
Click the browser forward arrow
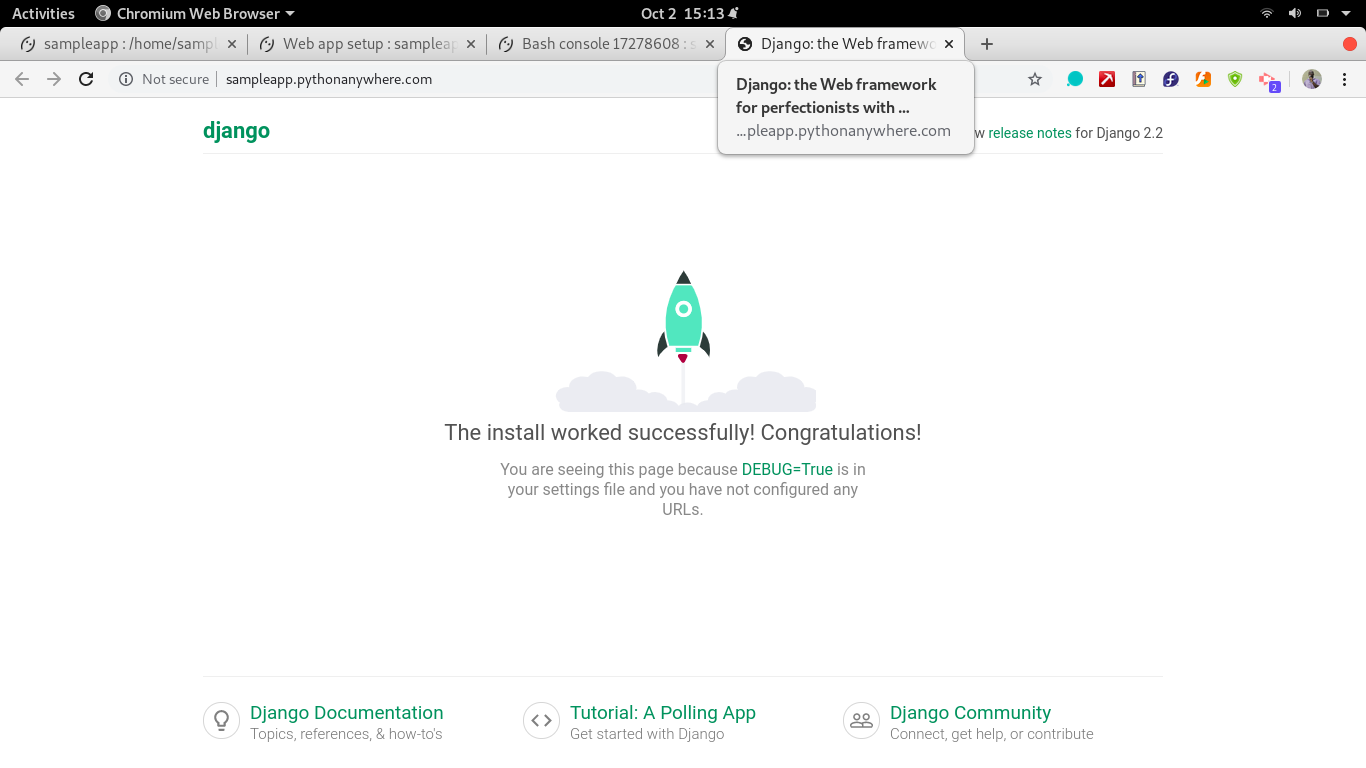click(x=54, y=79)
